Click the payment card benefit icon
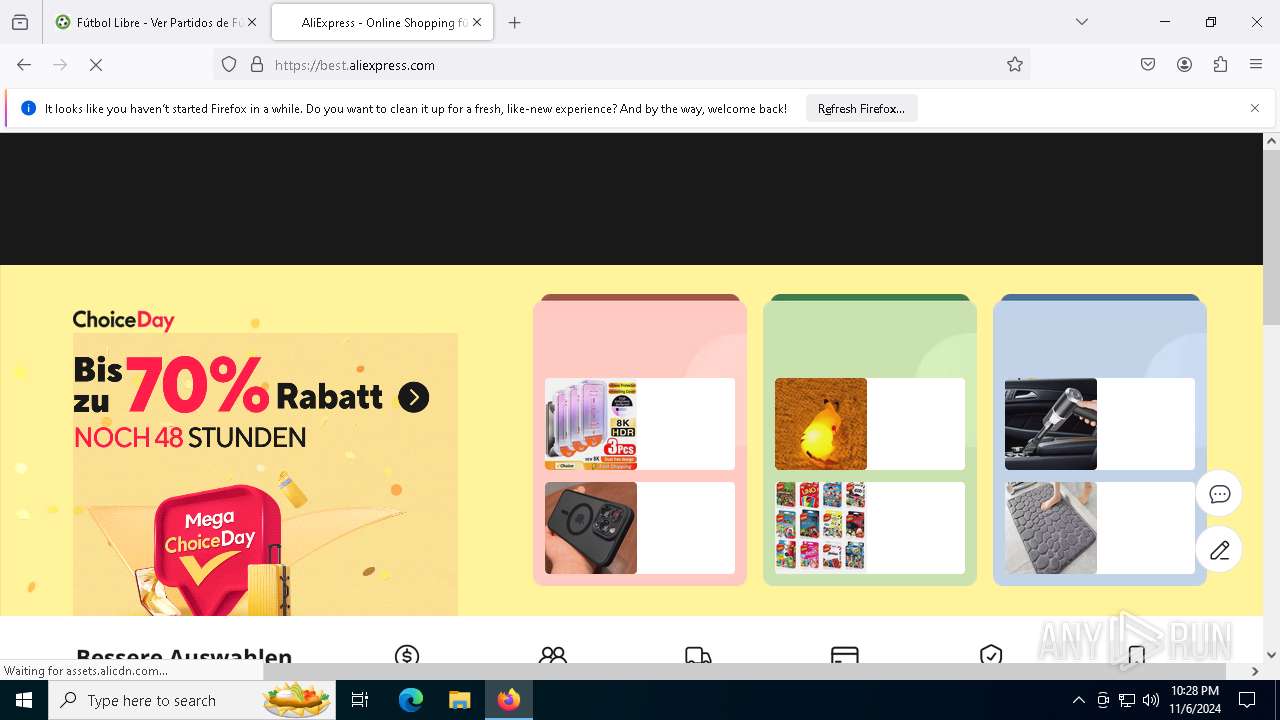This screenshot has height=720, width=1280. 845,655
